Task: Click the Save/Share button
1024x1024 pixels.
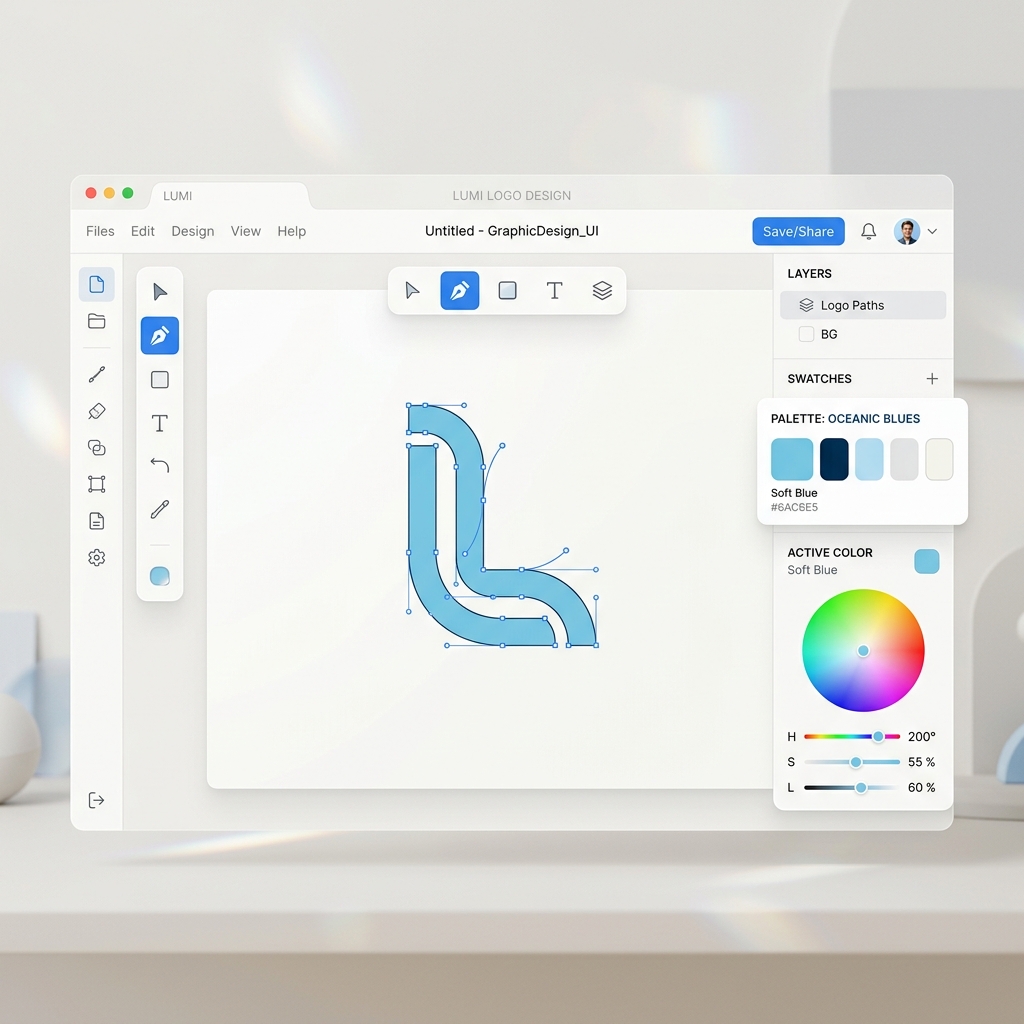Action: 798,231
